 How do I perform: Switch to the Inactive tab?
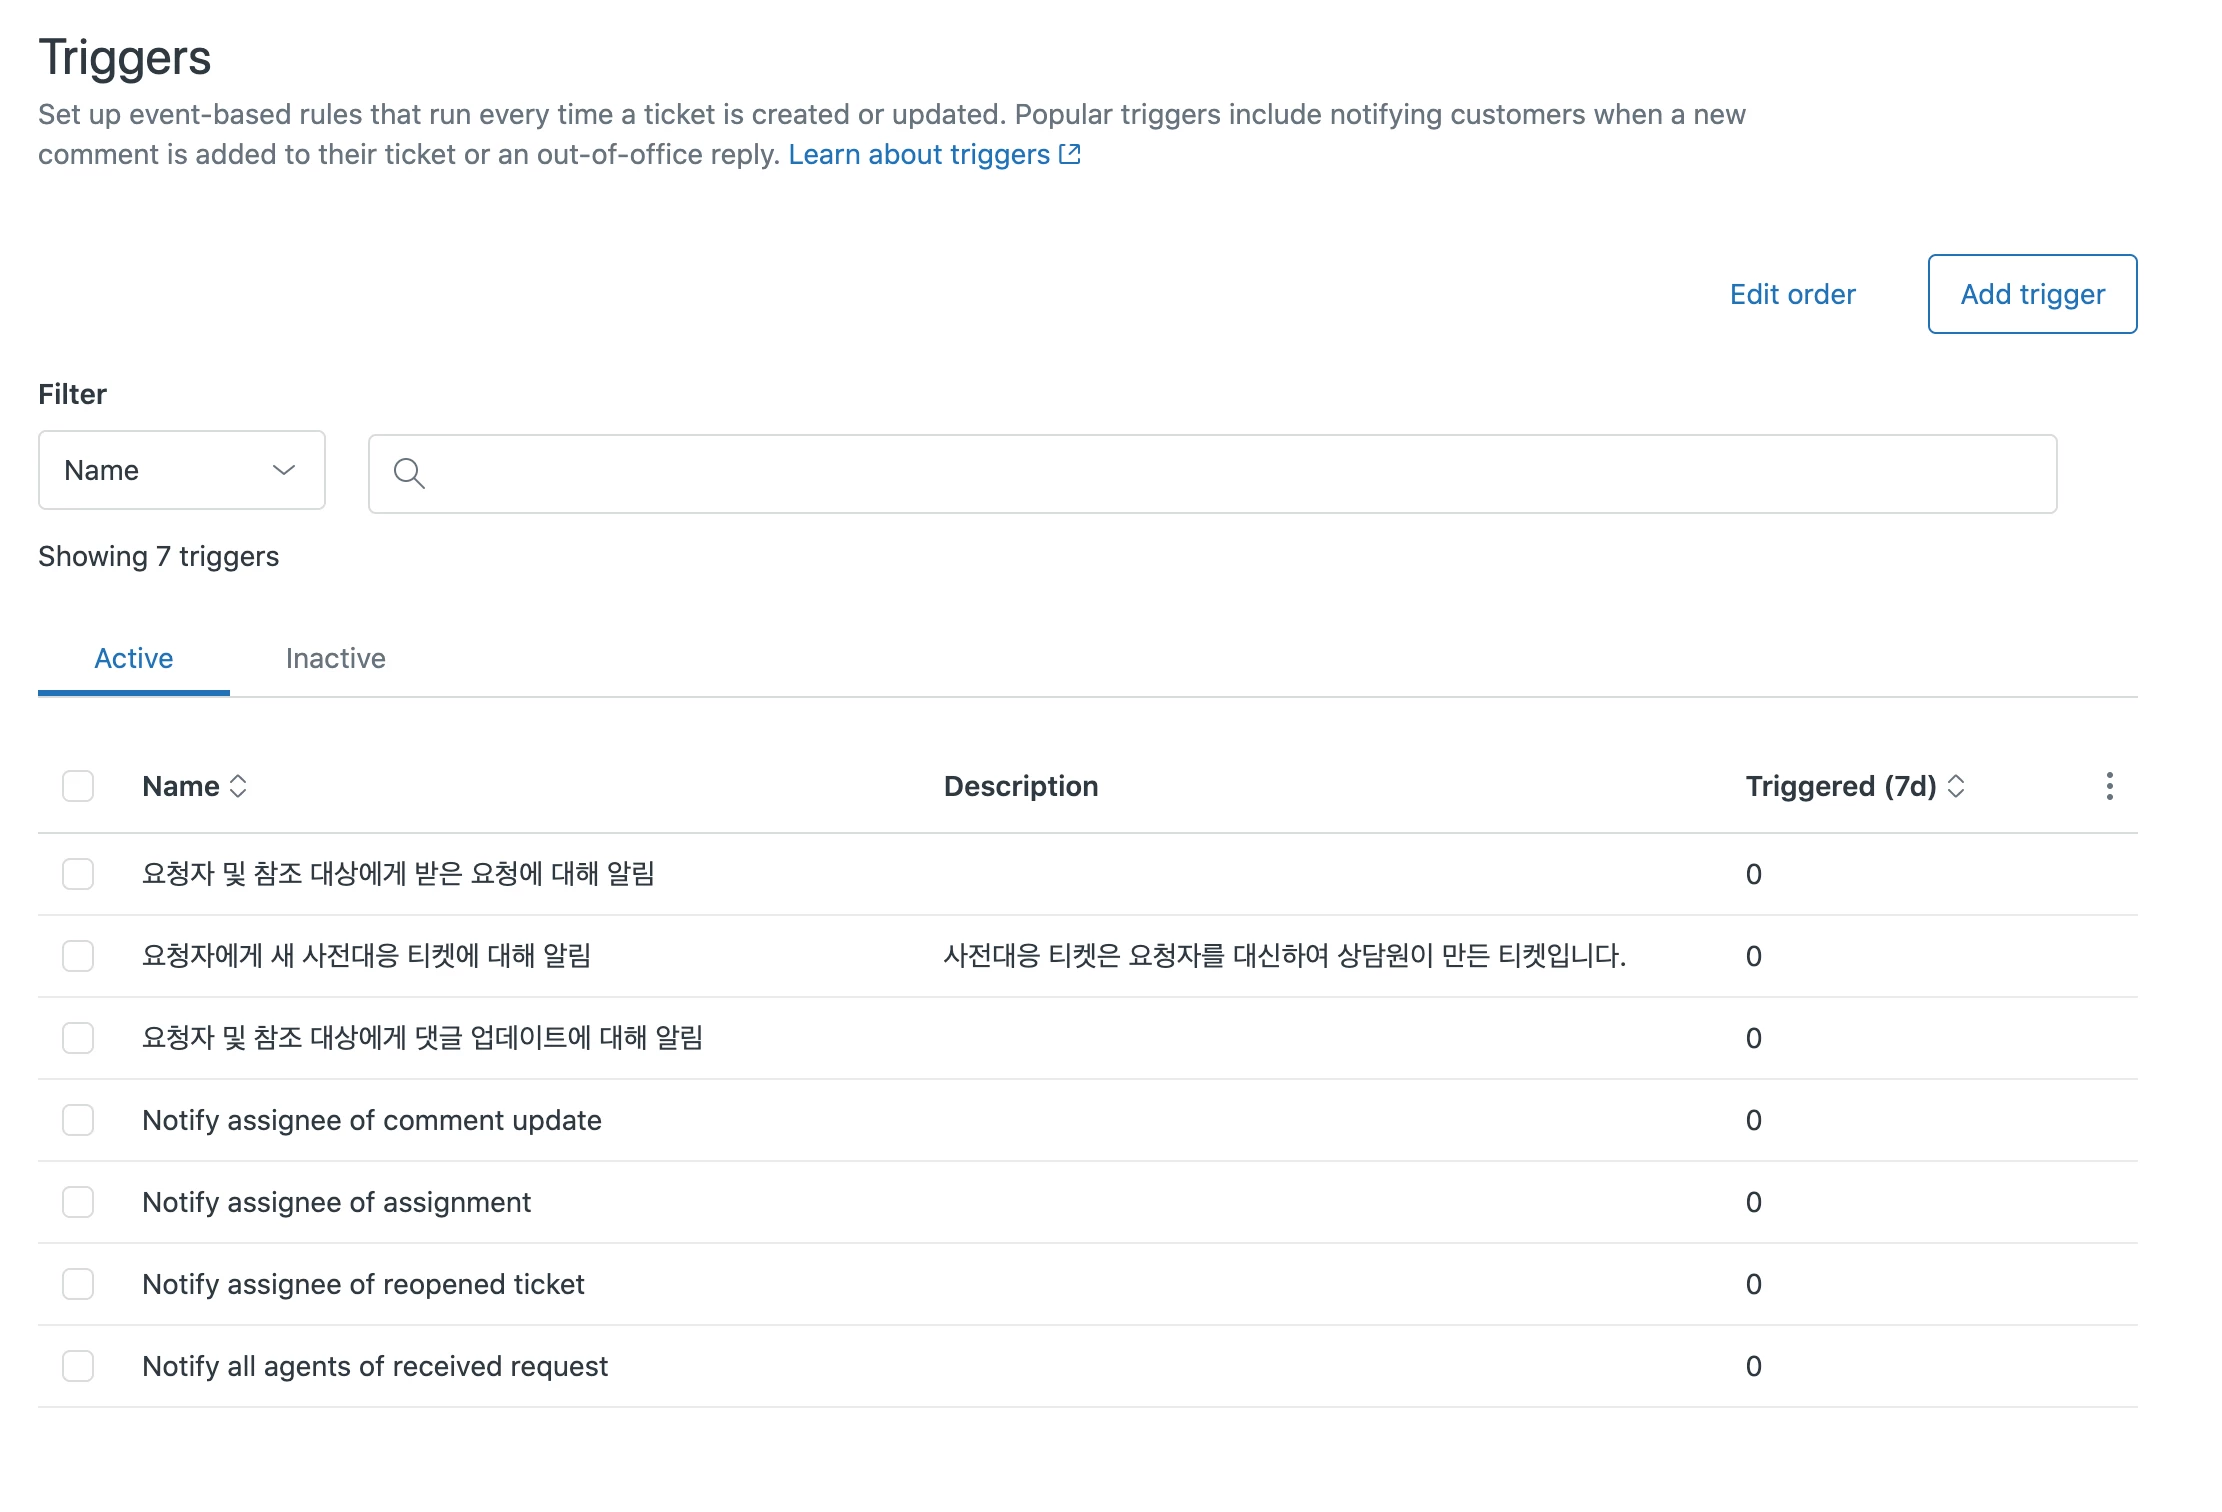pos(335,658)
